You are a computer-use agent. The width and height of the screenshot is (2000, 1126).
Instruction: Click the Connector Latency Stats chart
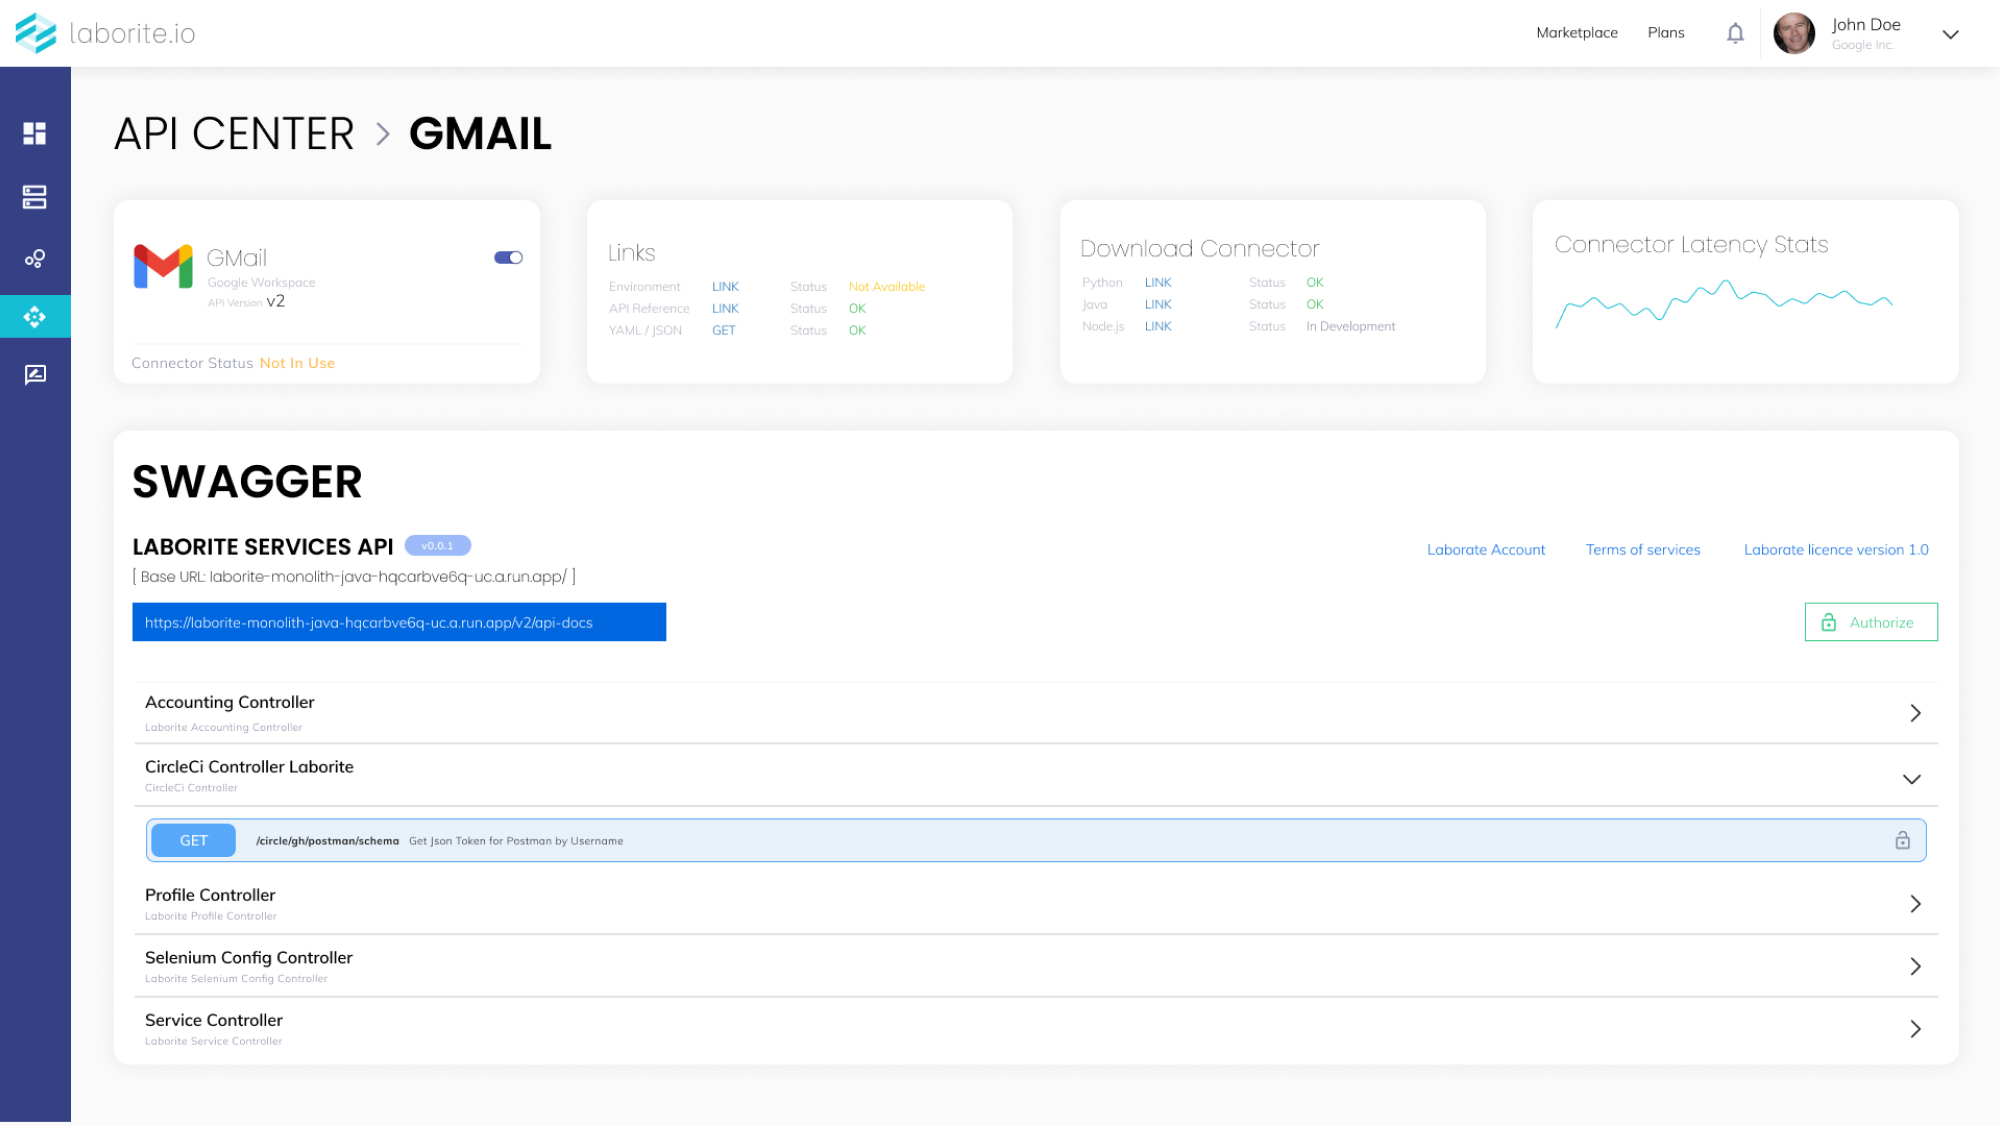click(x=1723, y=302)
